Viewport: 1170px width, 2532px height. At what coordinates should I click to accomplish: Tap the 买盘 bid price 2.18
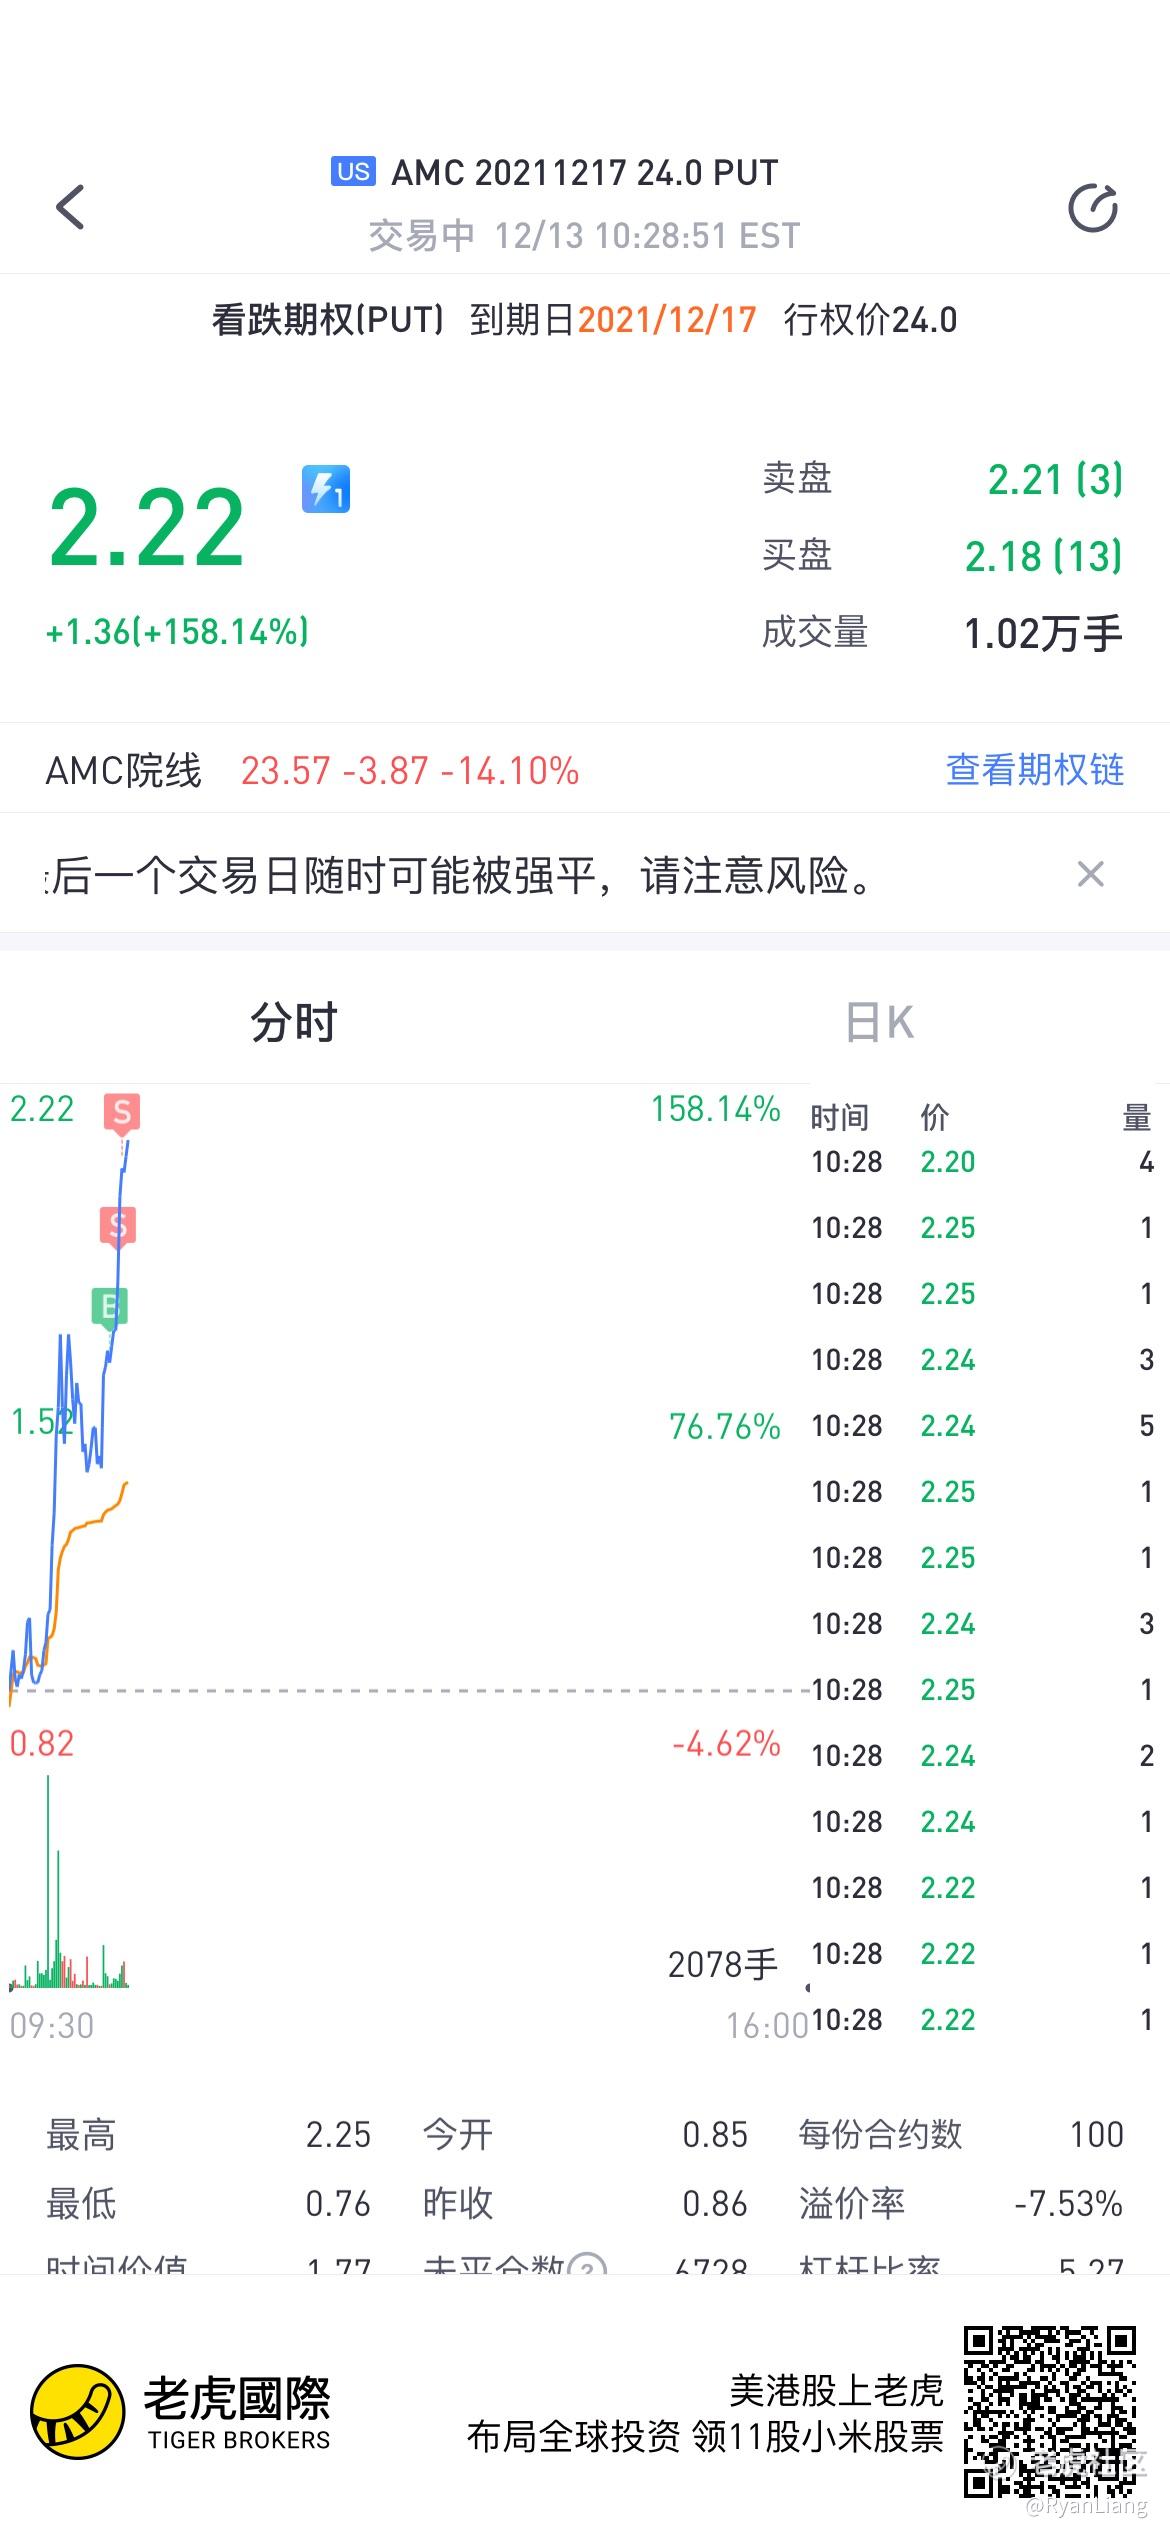coord(1042,557)
